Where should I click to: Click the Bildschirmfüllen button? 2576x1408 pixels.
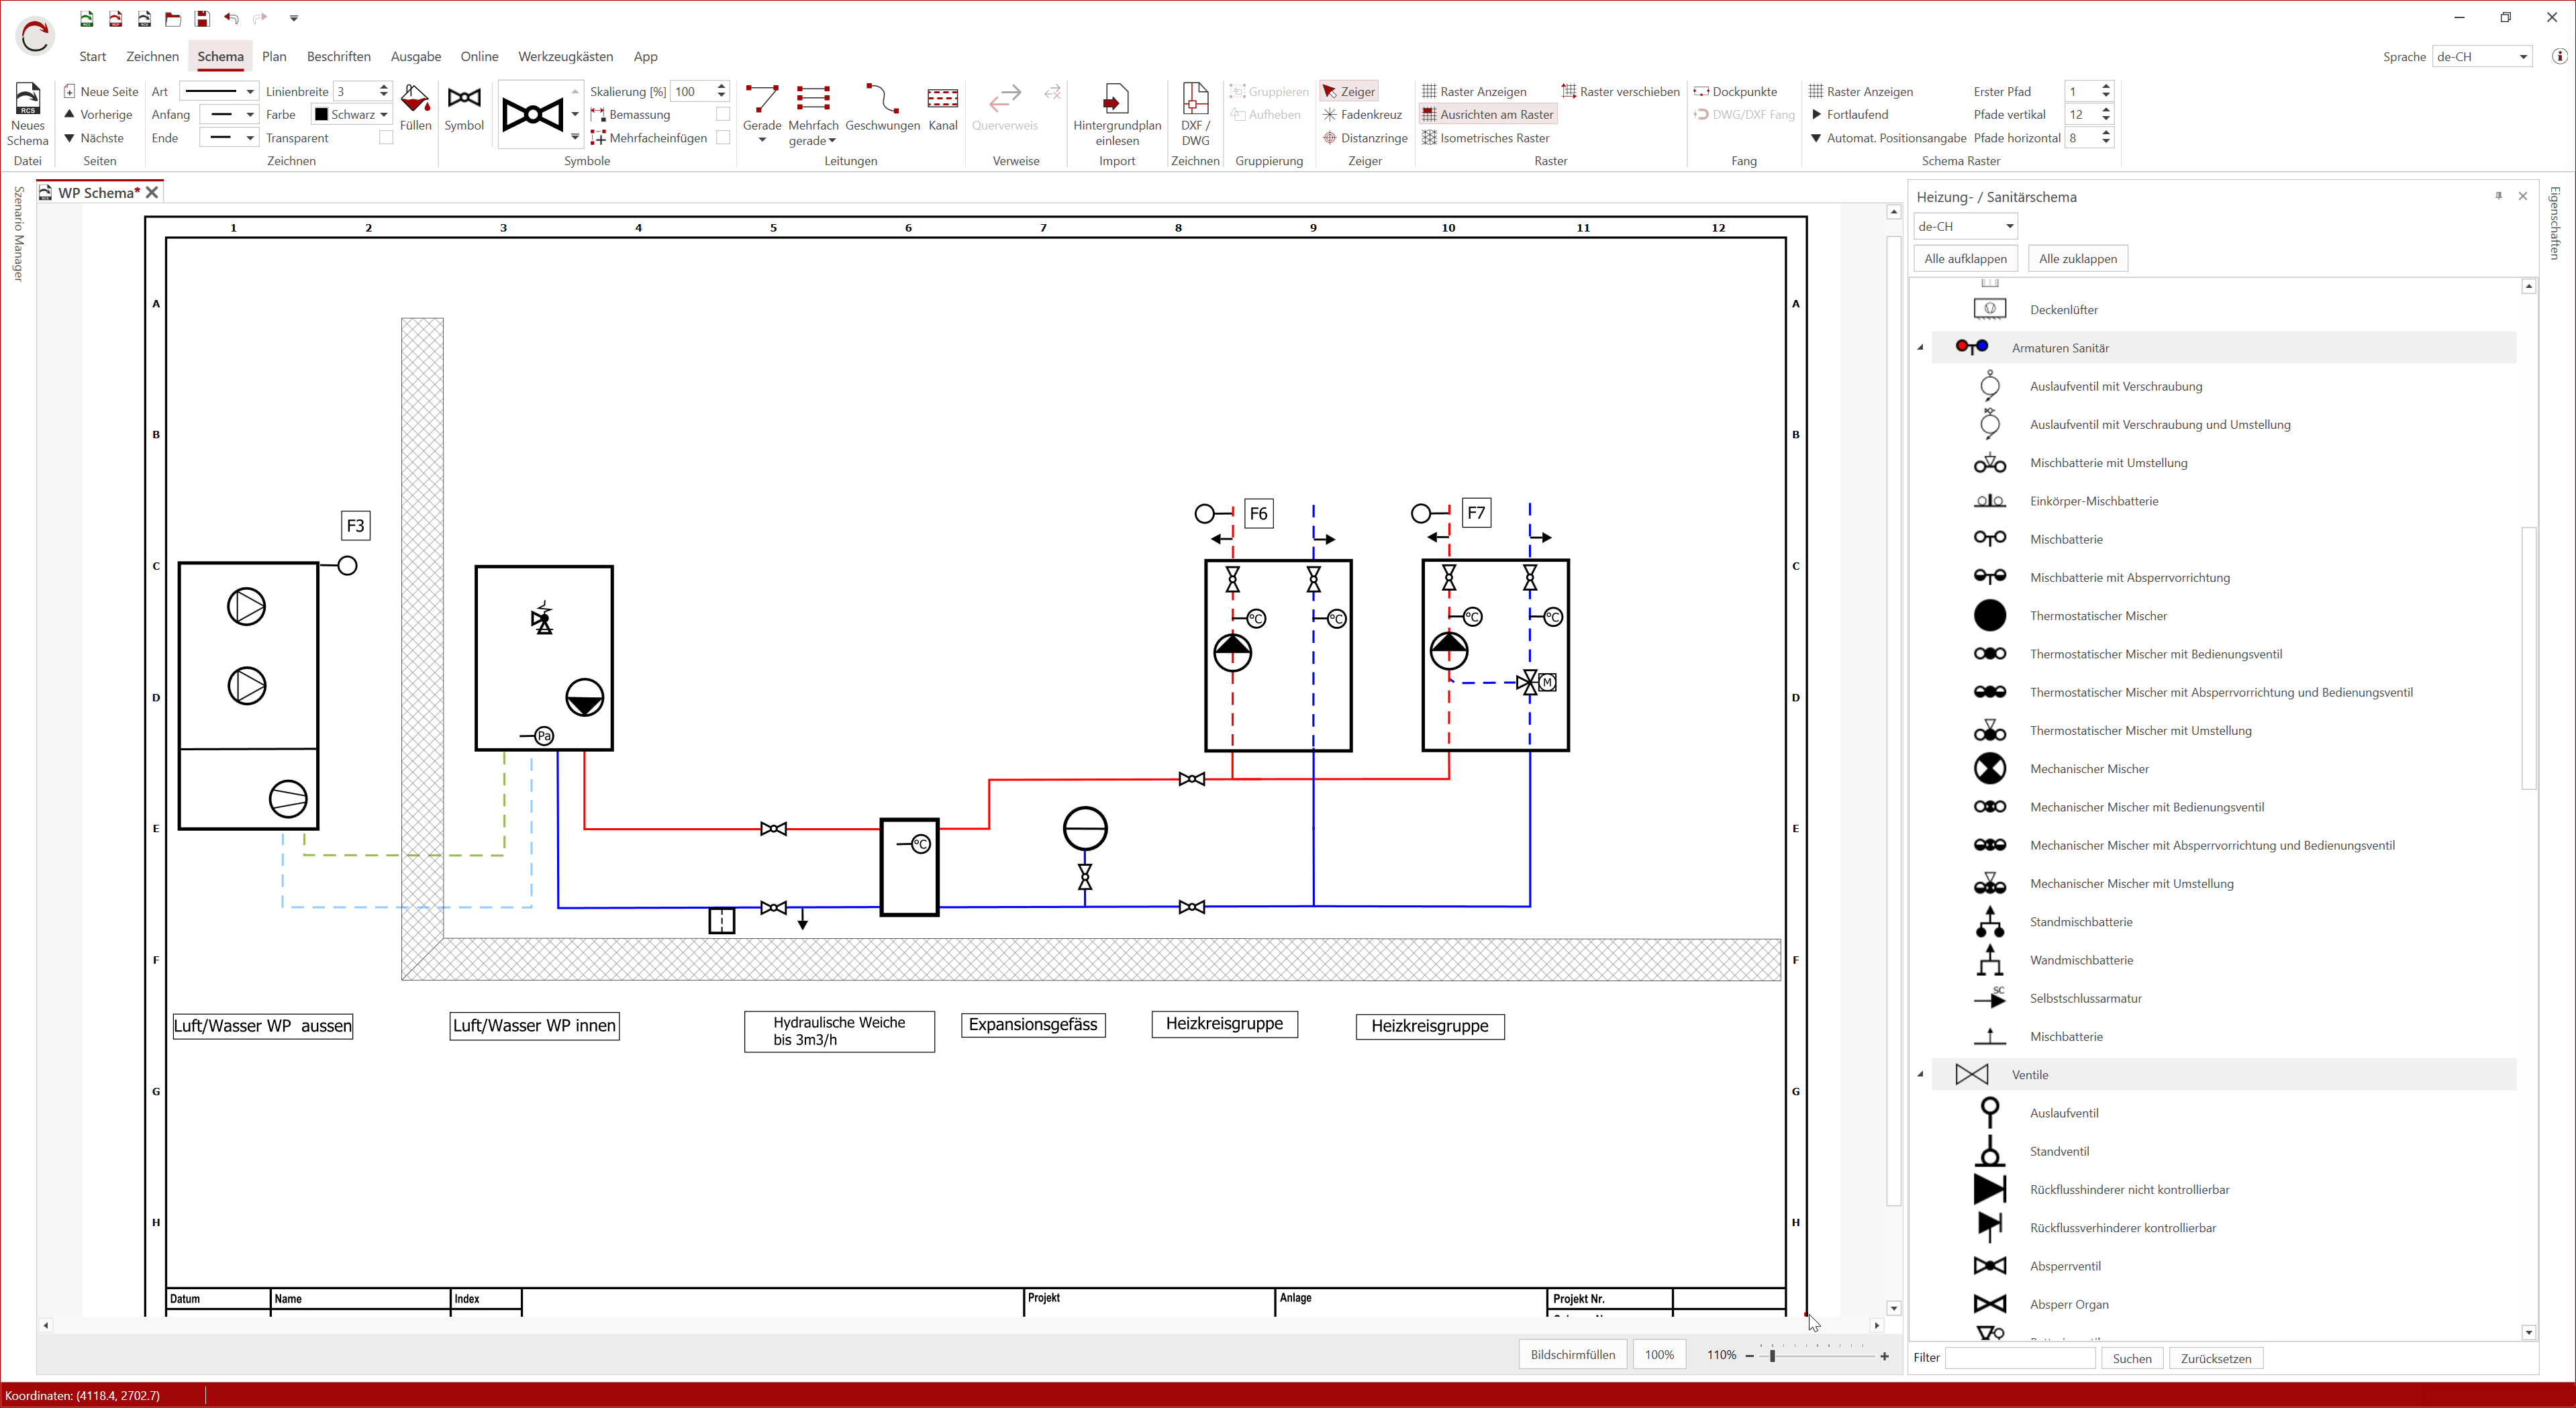[x=1572, y=1355]
